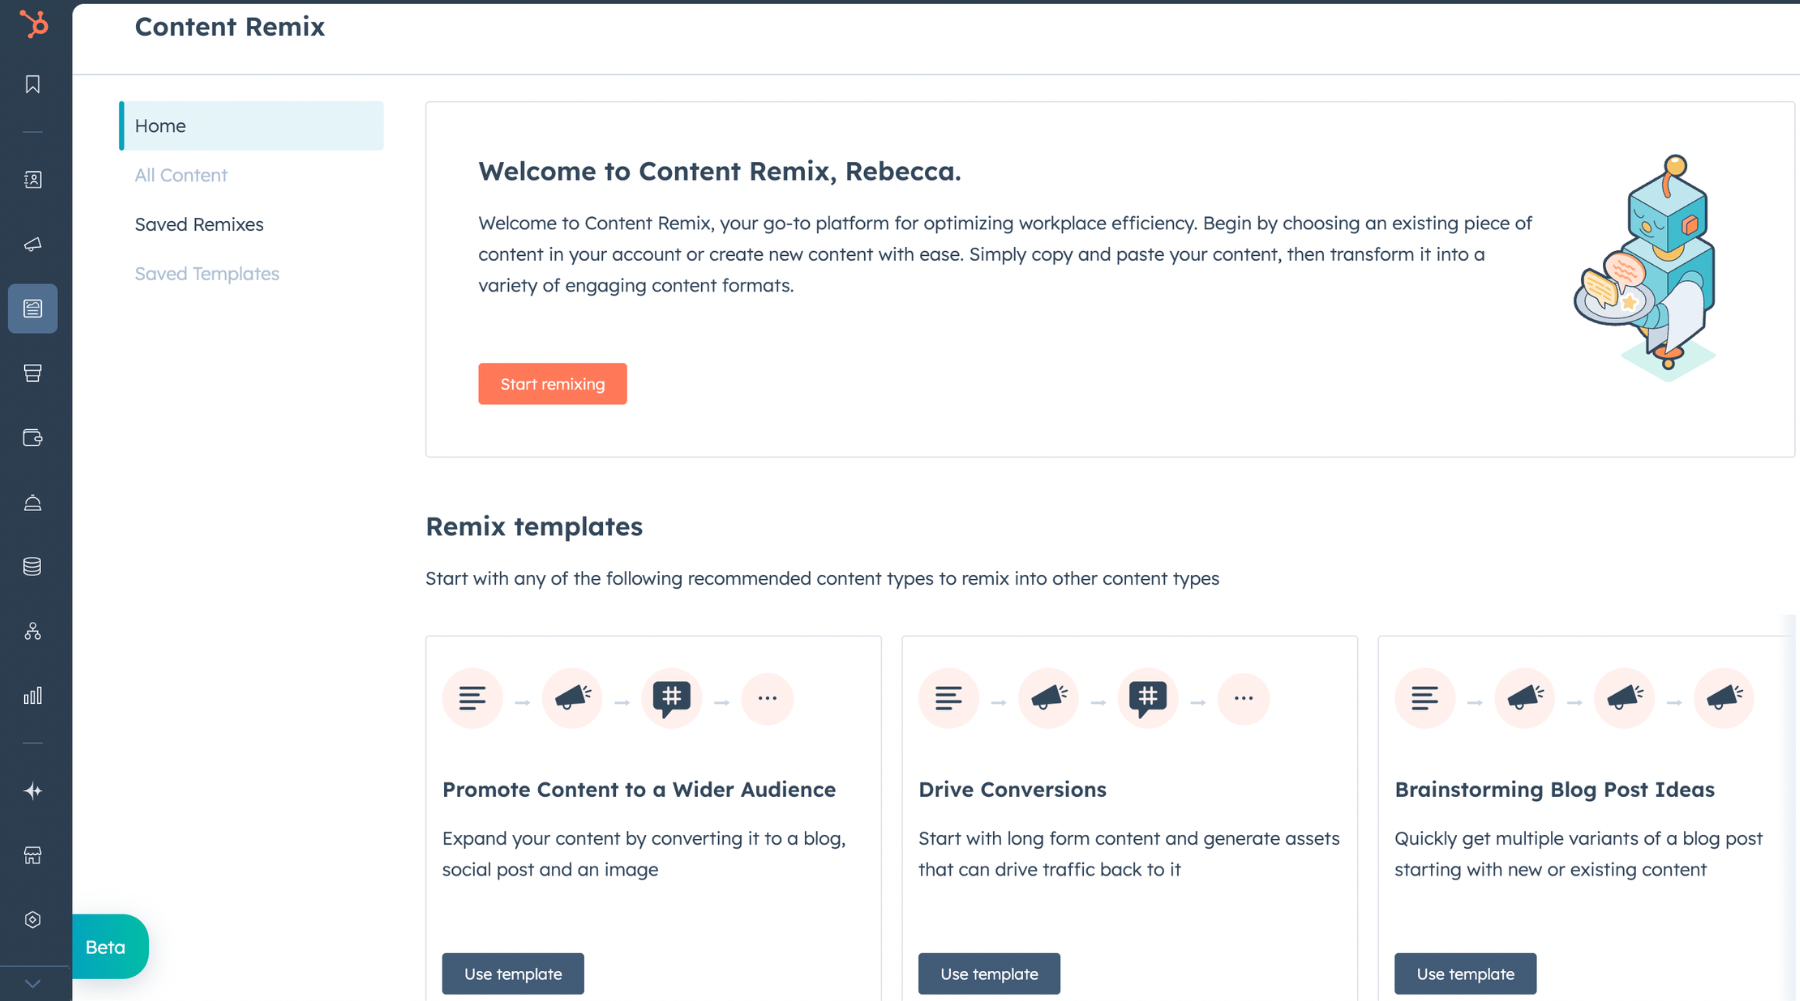This screenshot has width=1800, height=1001.
Task: Open the Marketing megaphone sidebar icon
Action: pos(33,244)
